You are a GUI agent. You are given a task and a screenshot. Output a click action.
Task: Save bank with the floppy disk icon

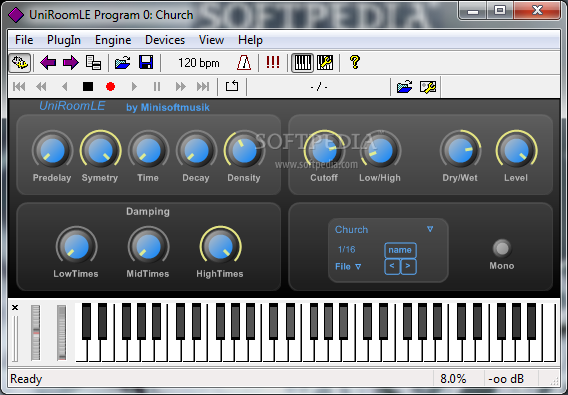pos(146,62)
